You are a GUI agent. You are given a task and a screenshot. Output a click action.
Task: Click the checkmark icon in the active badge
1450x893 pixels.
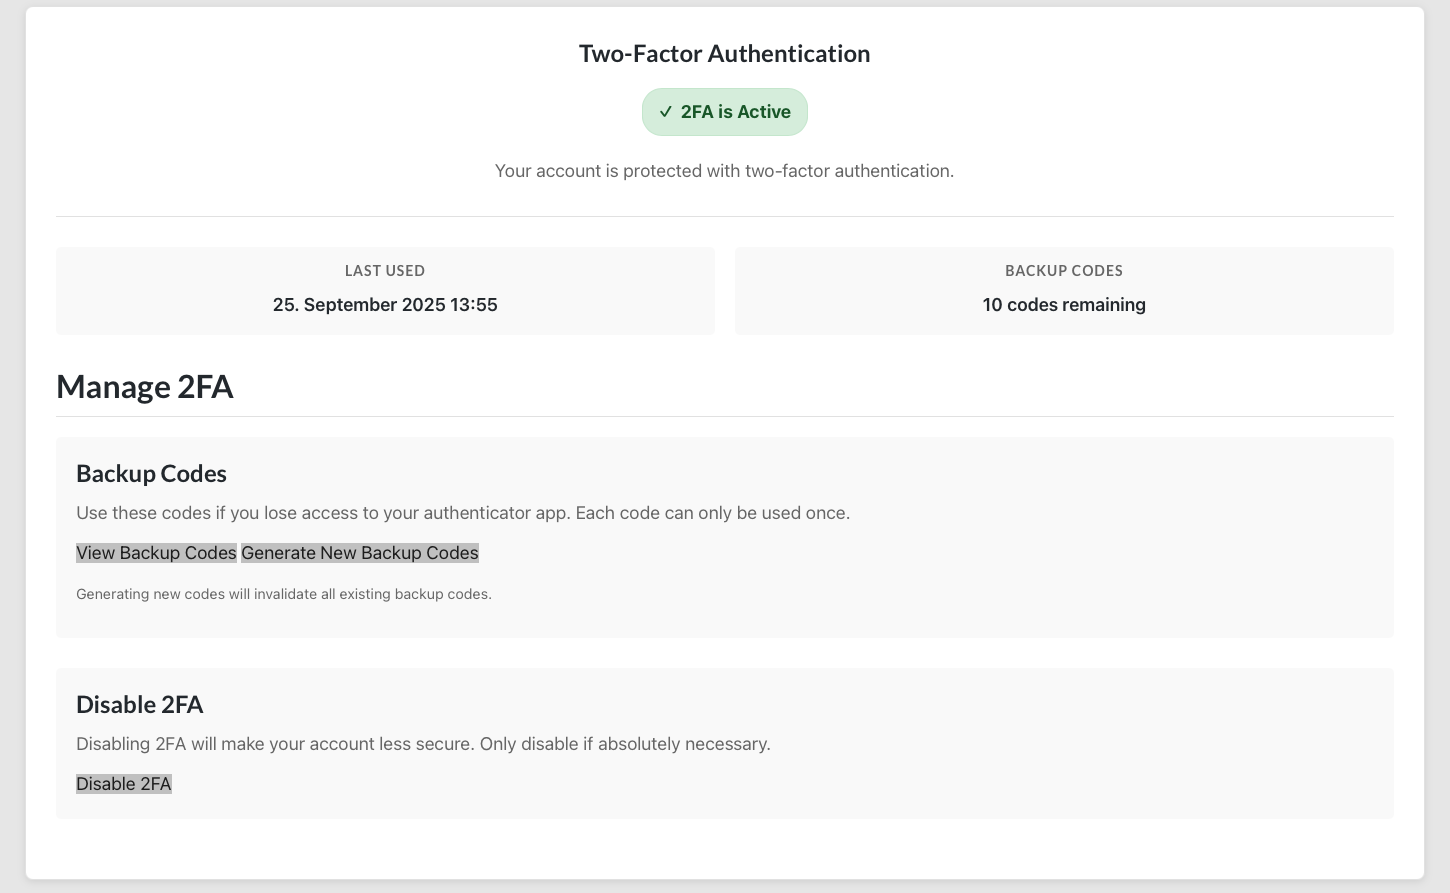[x=665, y=112]
